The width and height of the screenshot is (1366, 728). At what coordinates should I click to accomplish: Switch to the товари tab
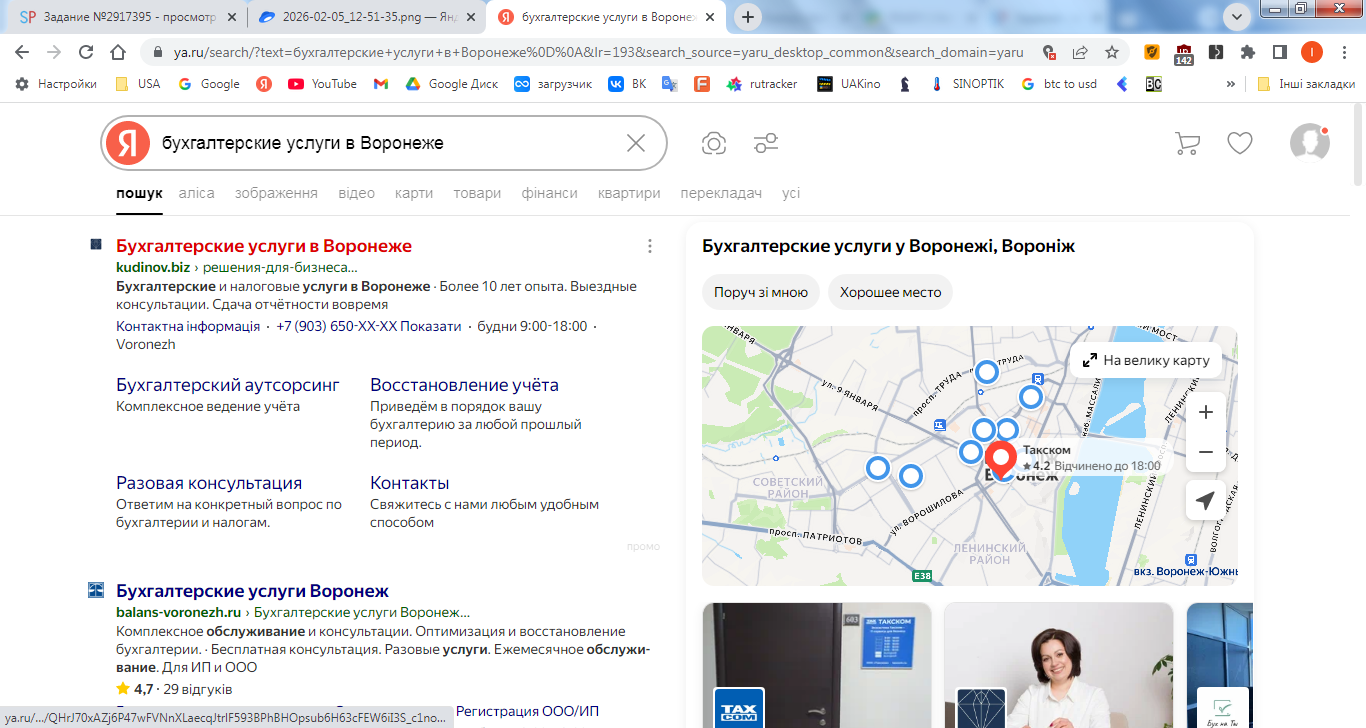[x=477, y=193]
